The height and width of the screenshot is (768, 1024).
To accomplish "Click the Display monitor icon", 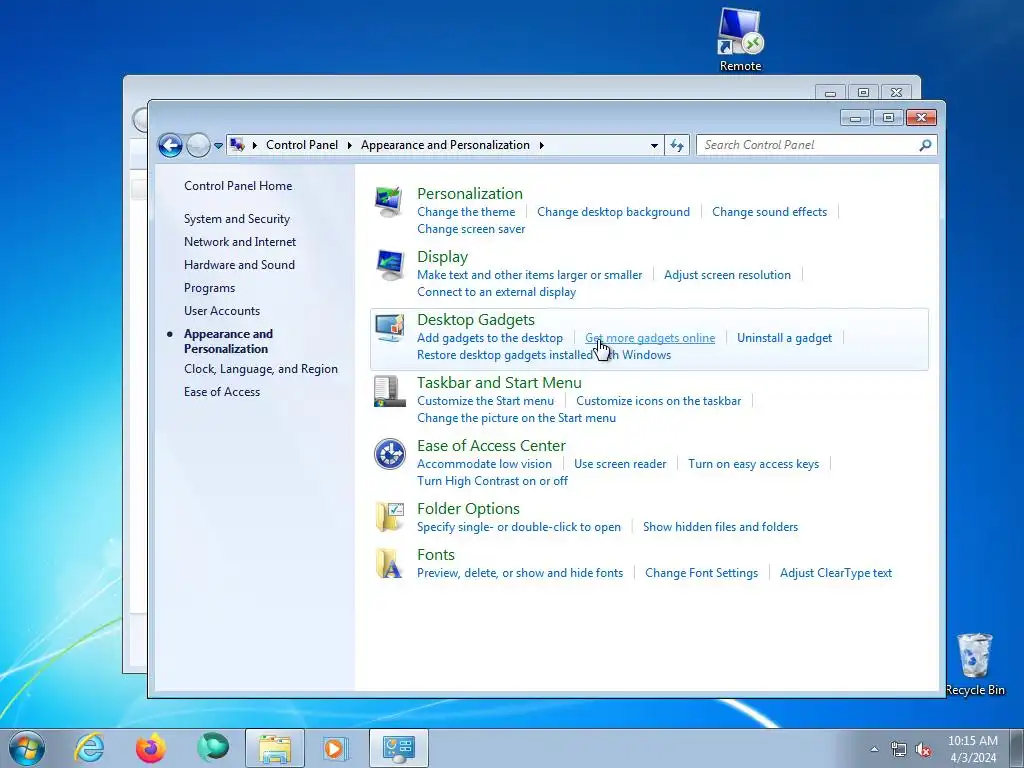I will (x=390, y=264).
